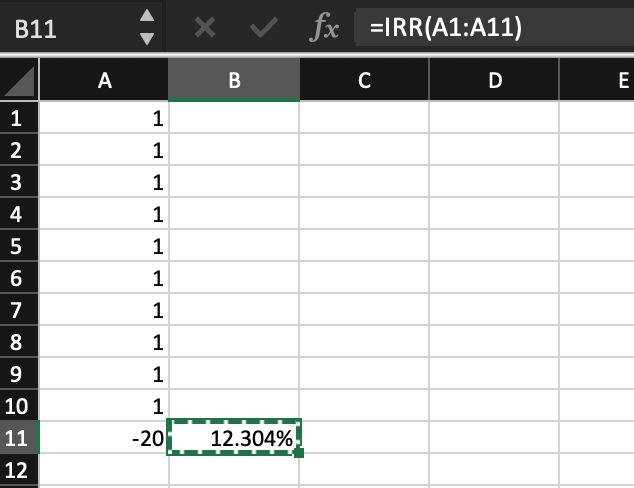Click empty cell C5

pyautogui.click(x=364, y=245)
